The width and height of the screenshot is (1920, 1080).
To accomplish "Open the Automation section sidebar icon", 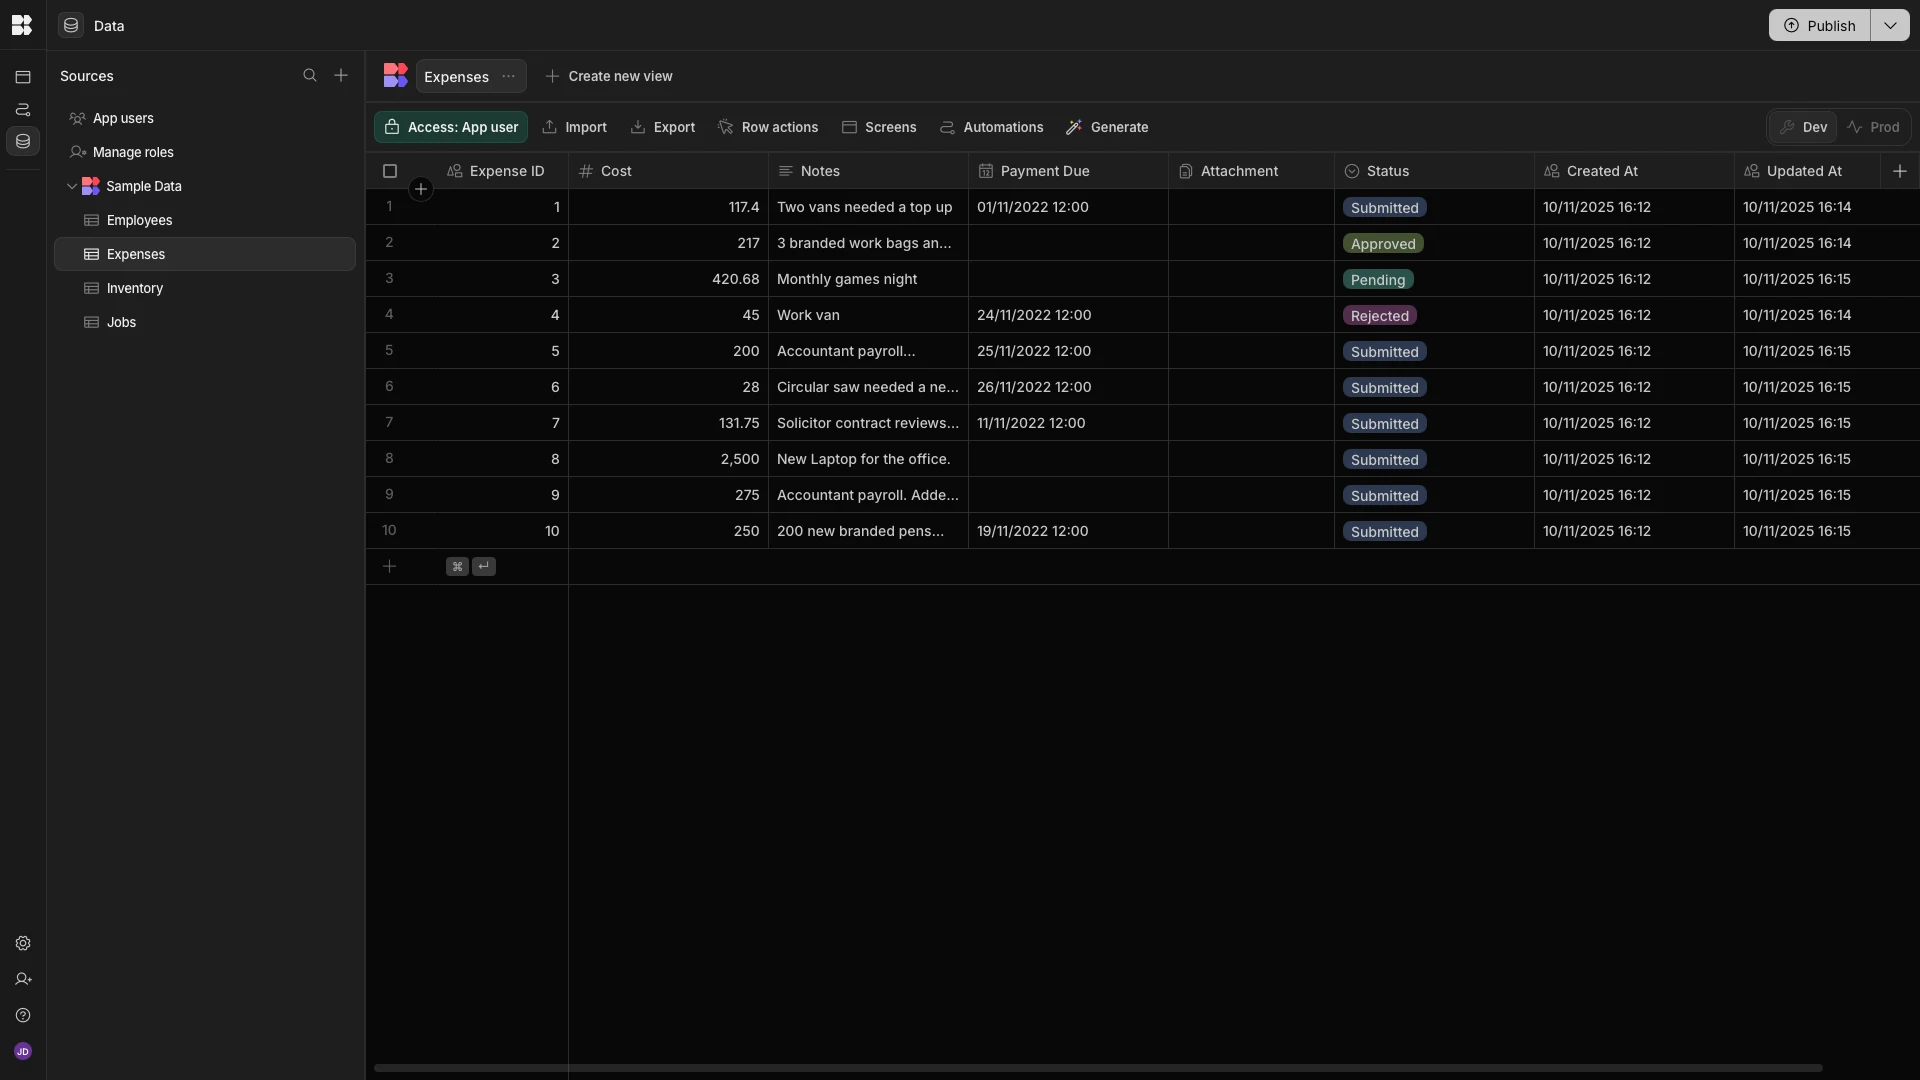I will click(23, 109).
